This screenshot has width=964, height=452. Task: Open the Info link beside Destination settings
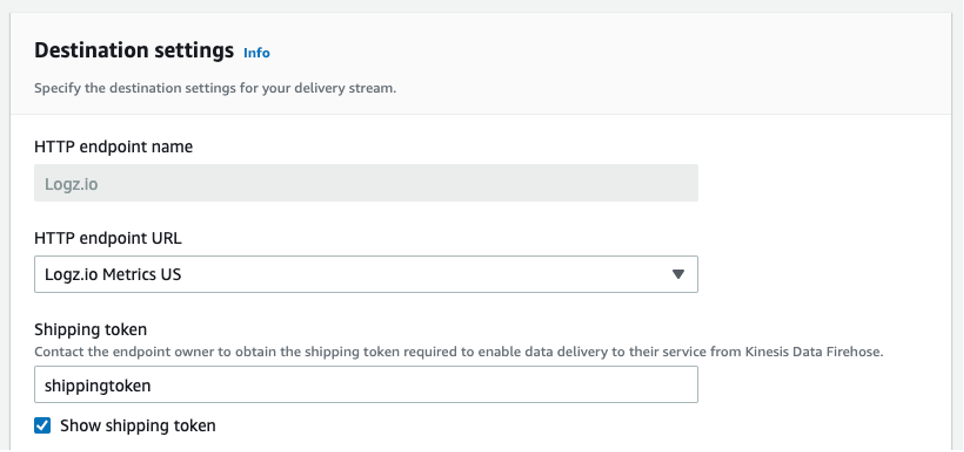(257, 53)
